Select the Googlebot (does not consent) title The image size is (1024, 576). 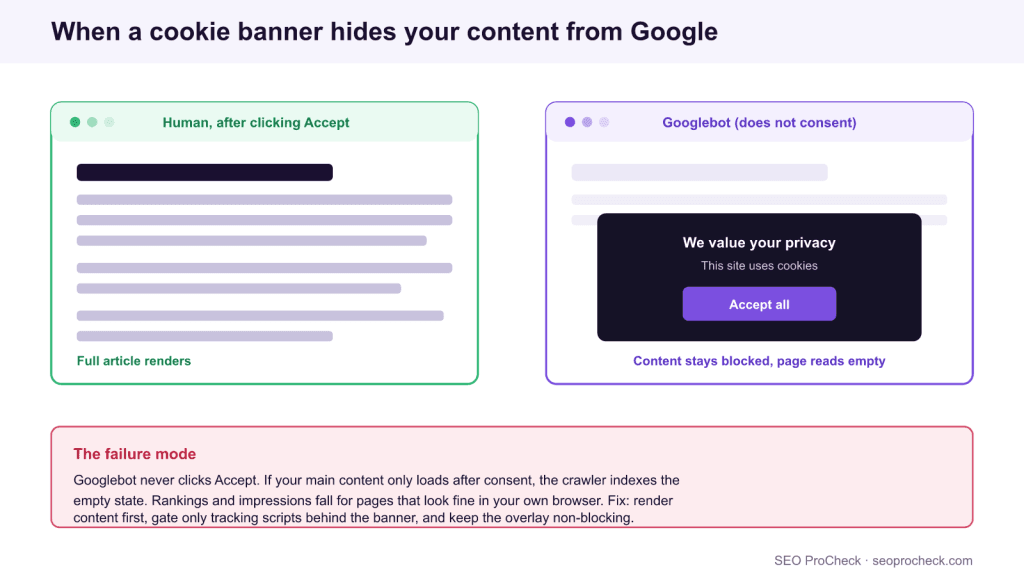(x=759, y=123)
